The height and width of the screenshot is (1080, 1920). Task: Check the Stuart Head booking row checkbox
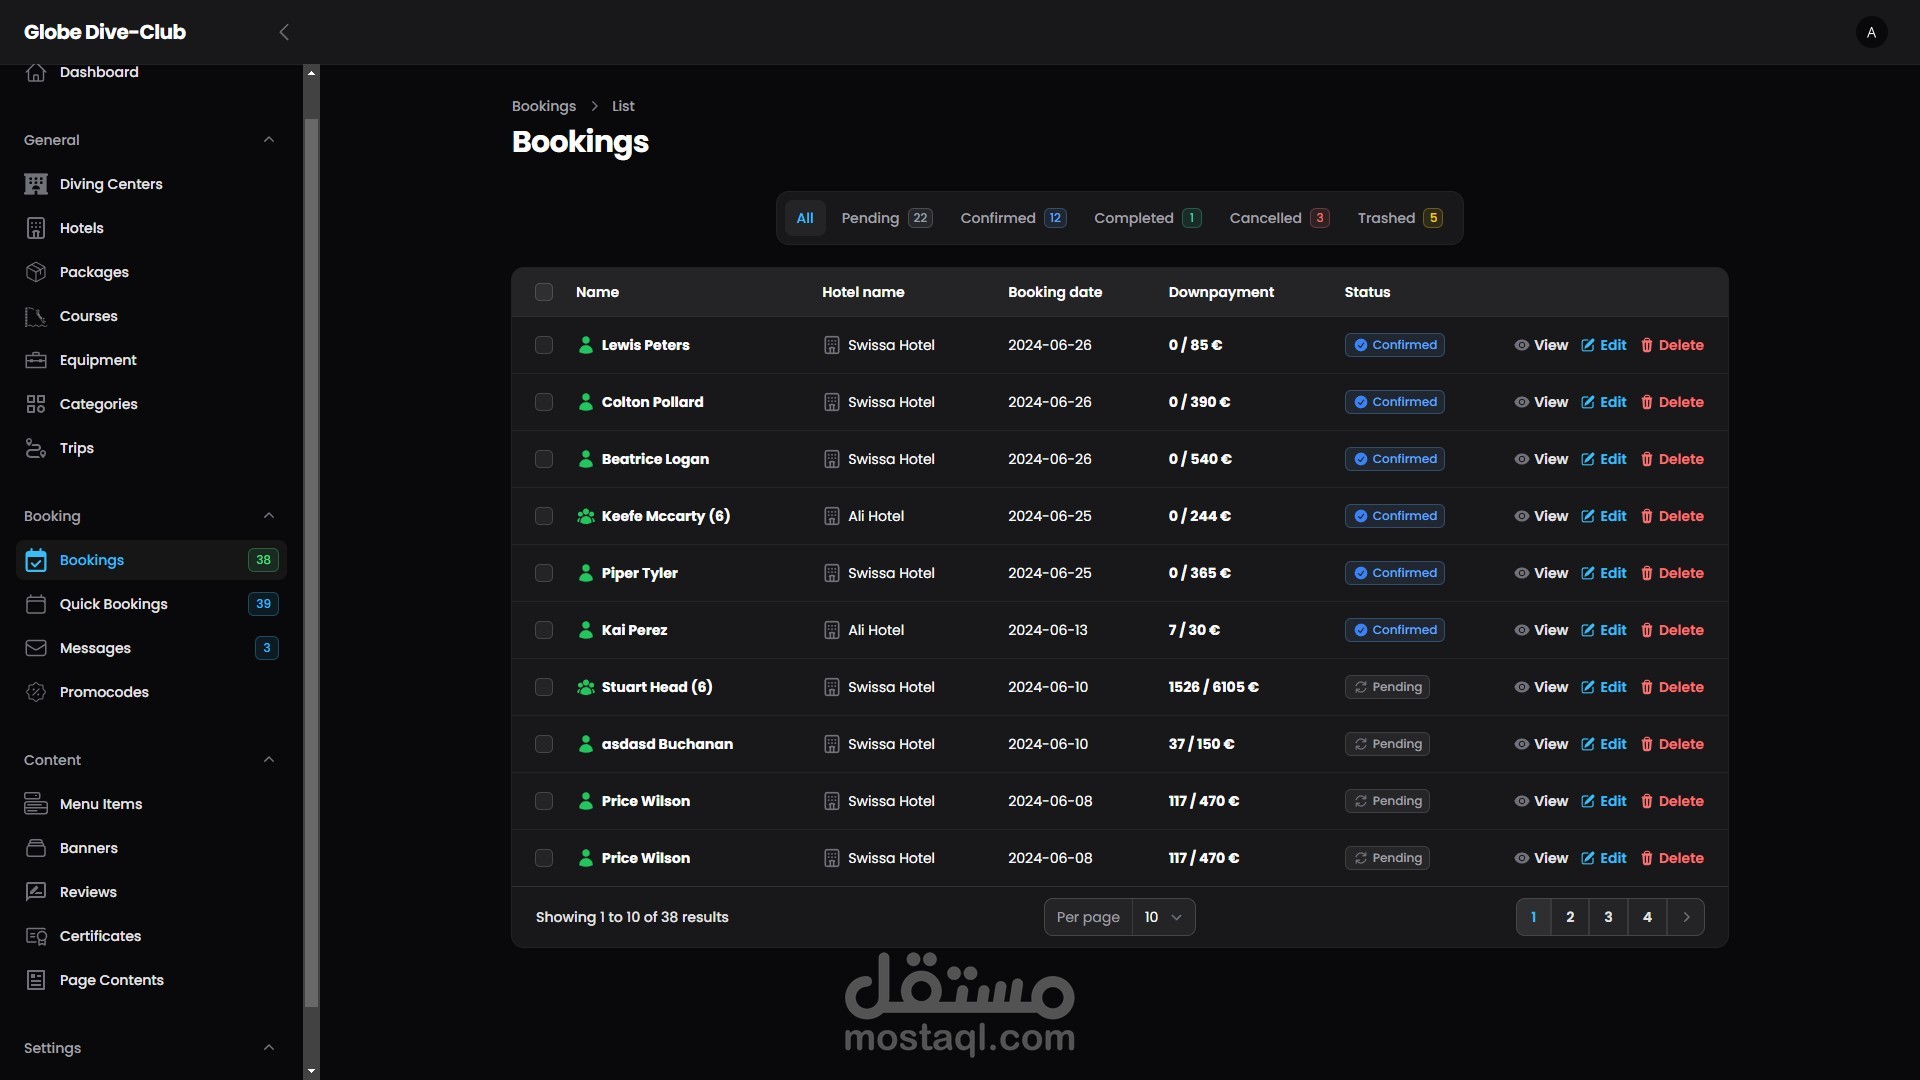point(544,687)
